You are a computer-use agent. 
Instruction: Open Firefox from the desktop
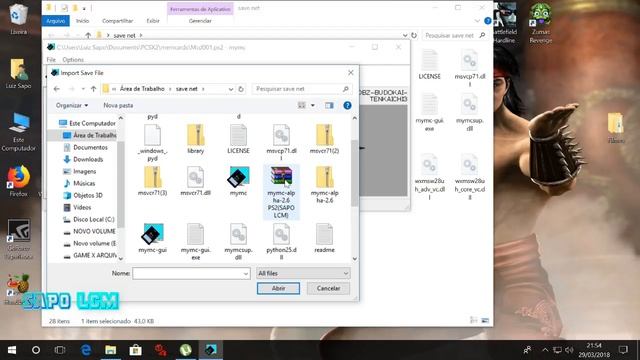[x=18, y=181]
